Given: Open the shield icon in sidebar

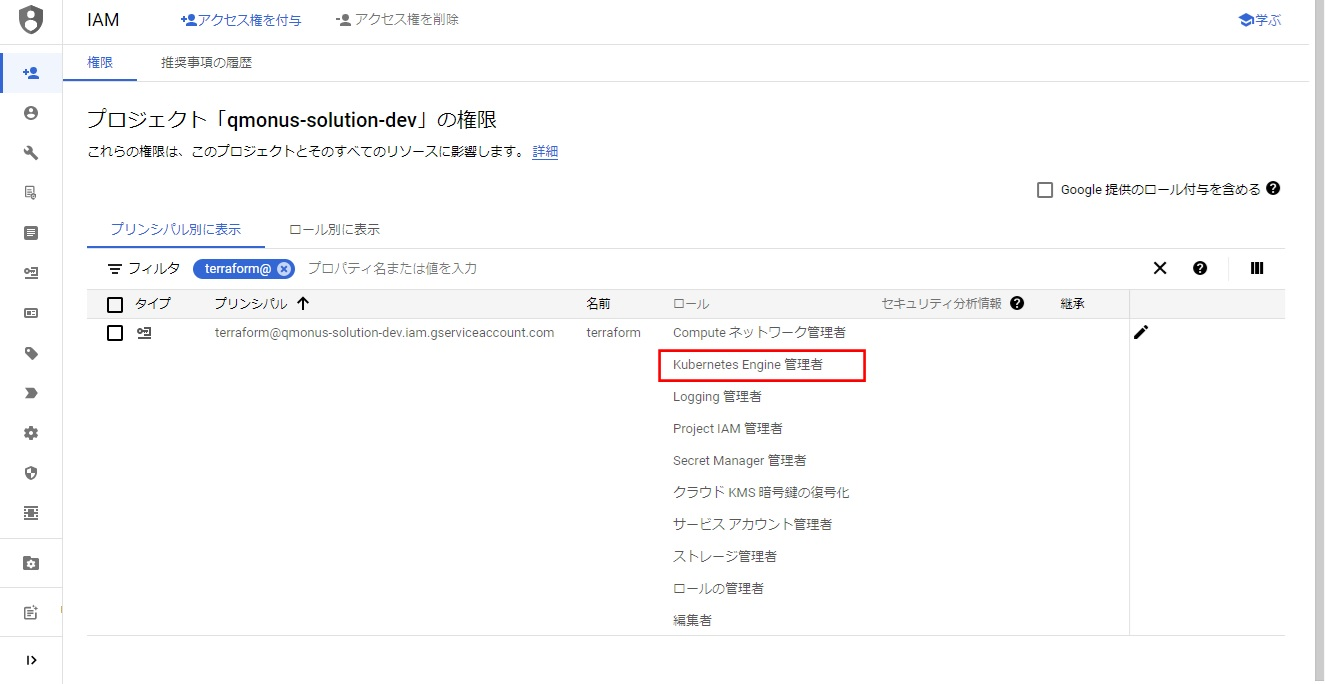Looking at the screenshot, I should coord(31,473).
